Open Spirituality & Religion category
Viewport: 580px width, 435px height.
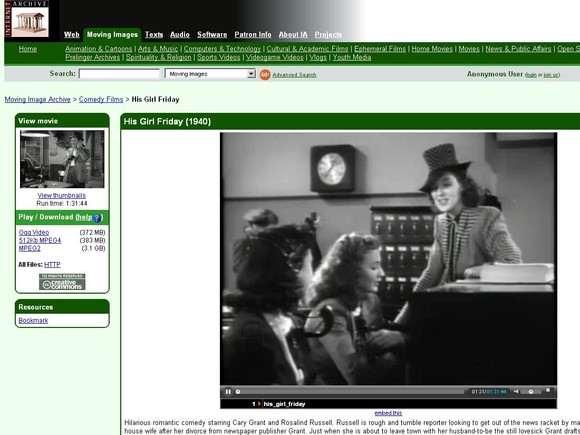159,57
